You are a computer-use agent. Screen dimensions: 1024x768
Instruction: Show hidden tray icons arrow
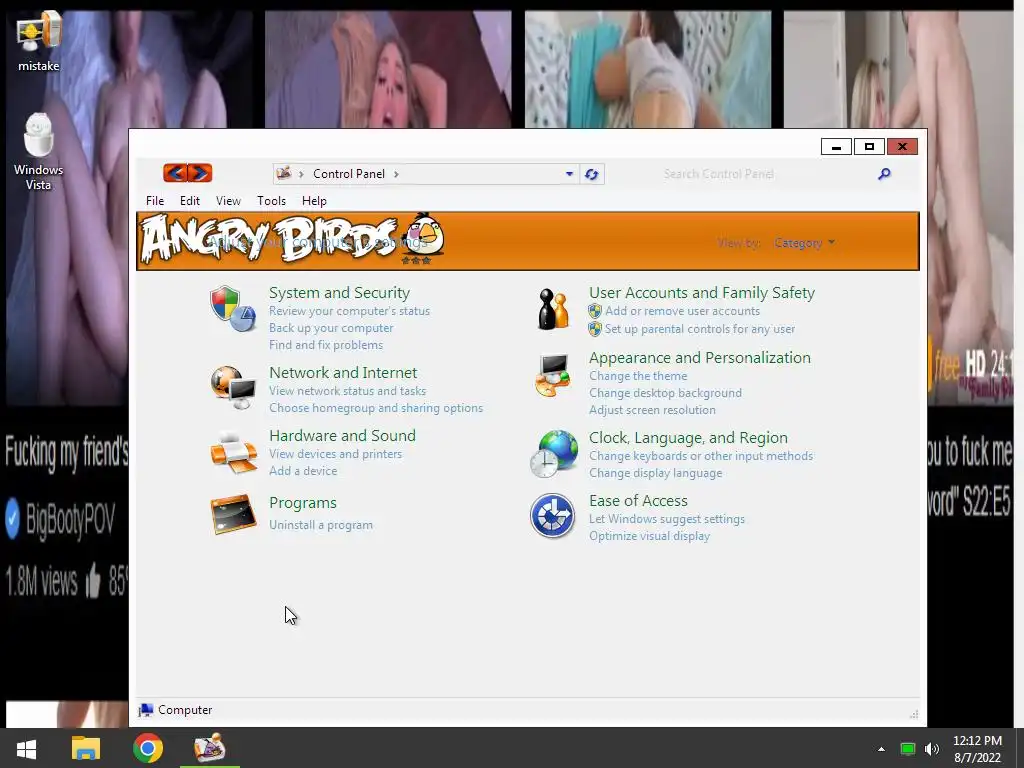point(881,749)
